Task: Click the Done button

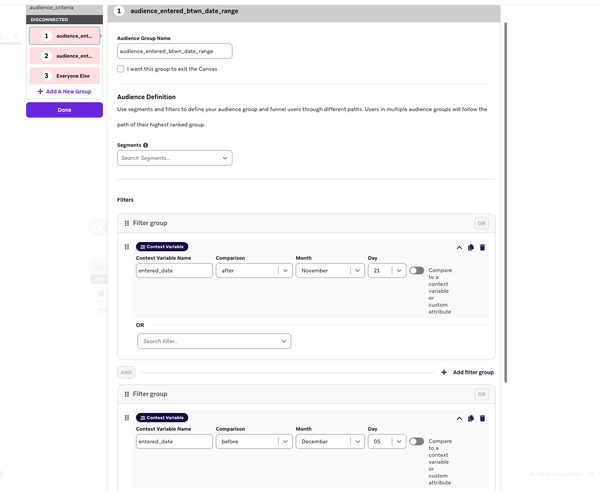Action: pyautogui.click(x=64, y=110)
